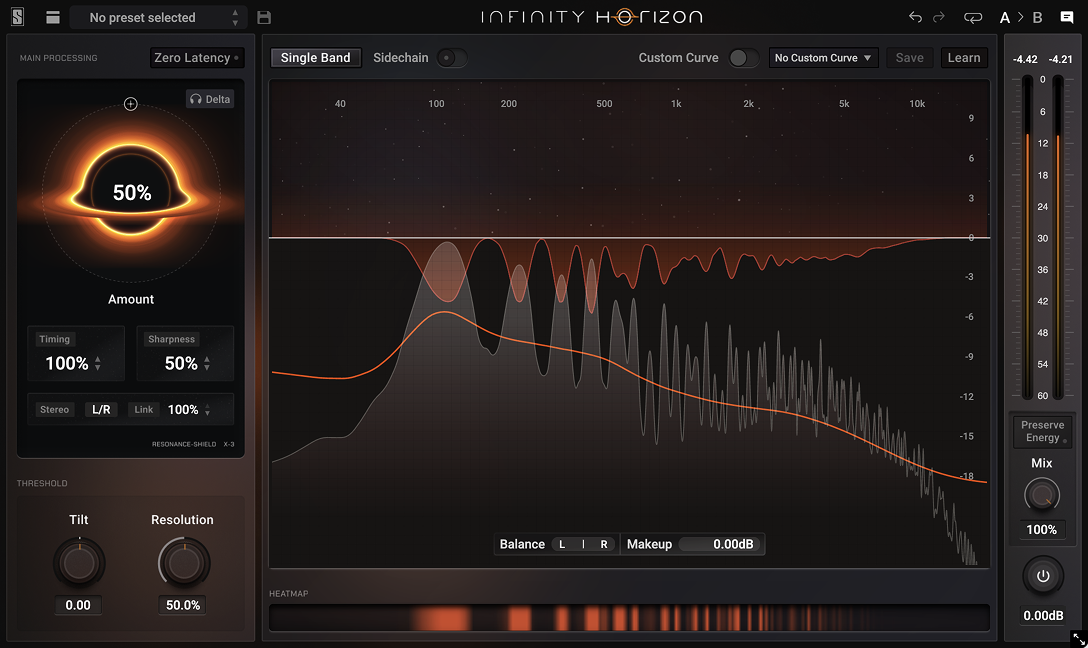This screenshot has height=648, width=1088.
Task: Adjust the Mix knob
Action: (x=1042, y=494)
